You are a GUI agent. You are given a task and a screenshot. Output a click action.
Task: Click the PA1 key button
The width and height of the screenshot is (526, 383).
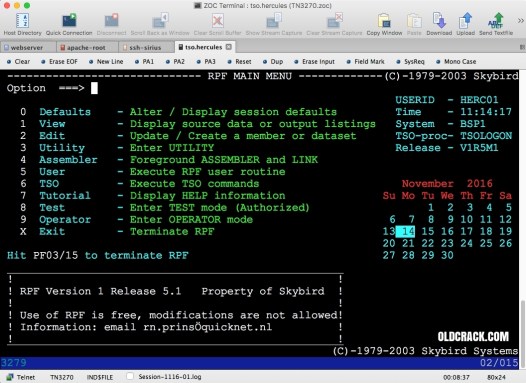[145, 62]
